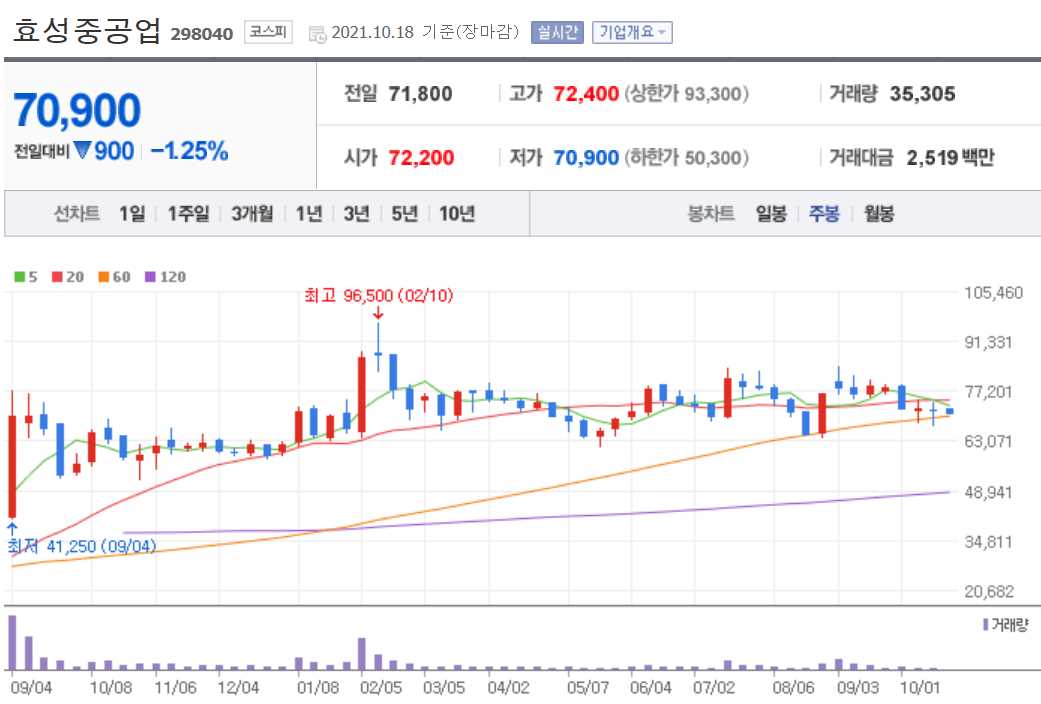This screenshot has width=1041, height=704.
Task: Select the 선차트 line chart option
Action: coord(76,213)
